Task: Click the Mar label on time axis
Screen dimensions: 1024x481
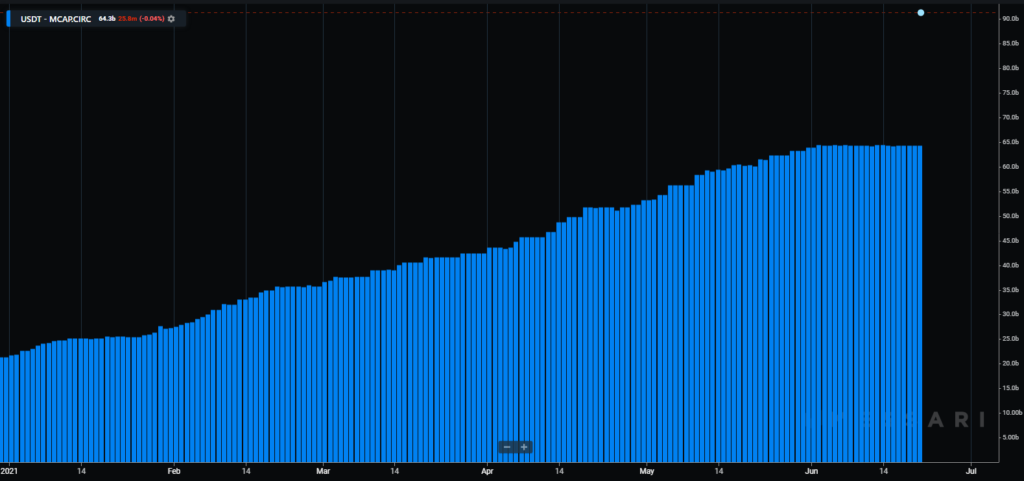Action: point(323,469)
